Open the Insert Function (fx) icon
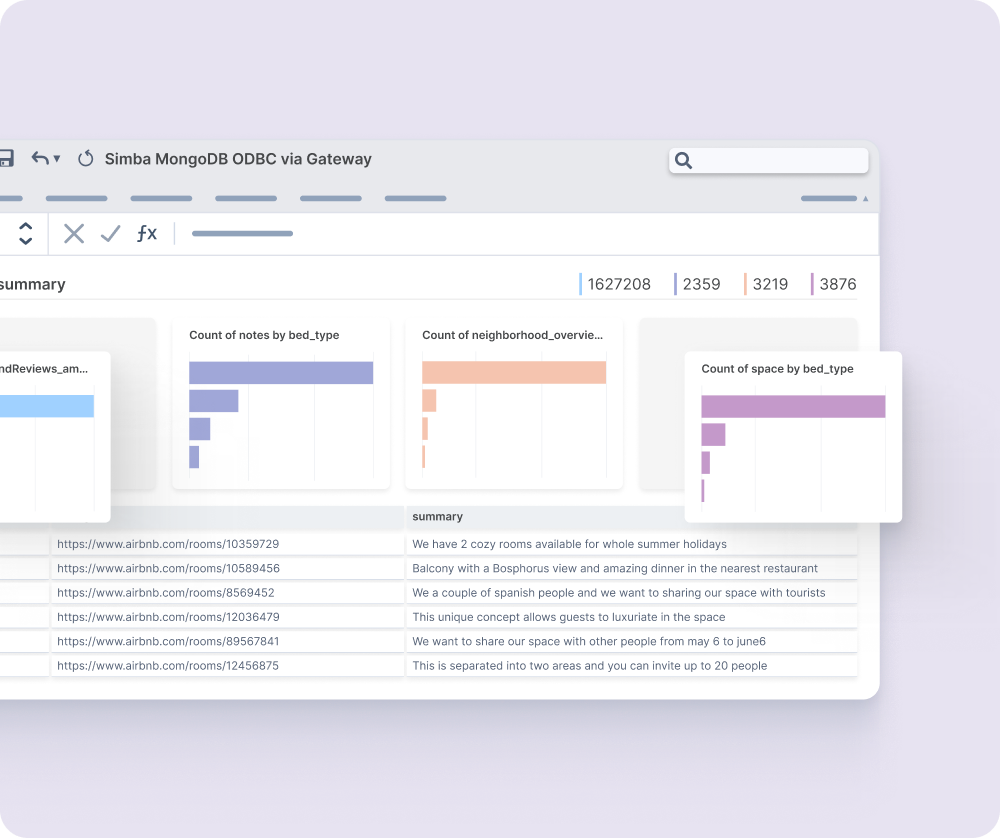Image resolution: width=1000 pixels, height=838 pixels. [x=147, y=233]
